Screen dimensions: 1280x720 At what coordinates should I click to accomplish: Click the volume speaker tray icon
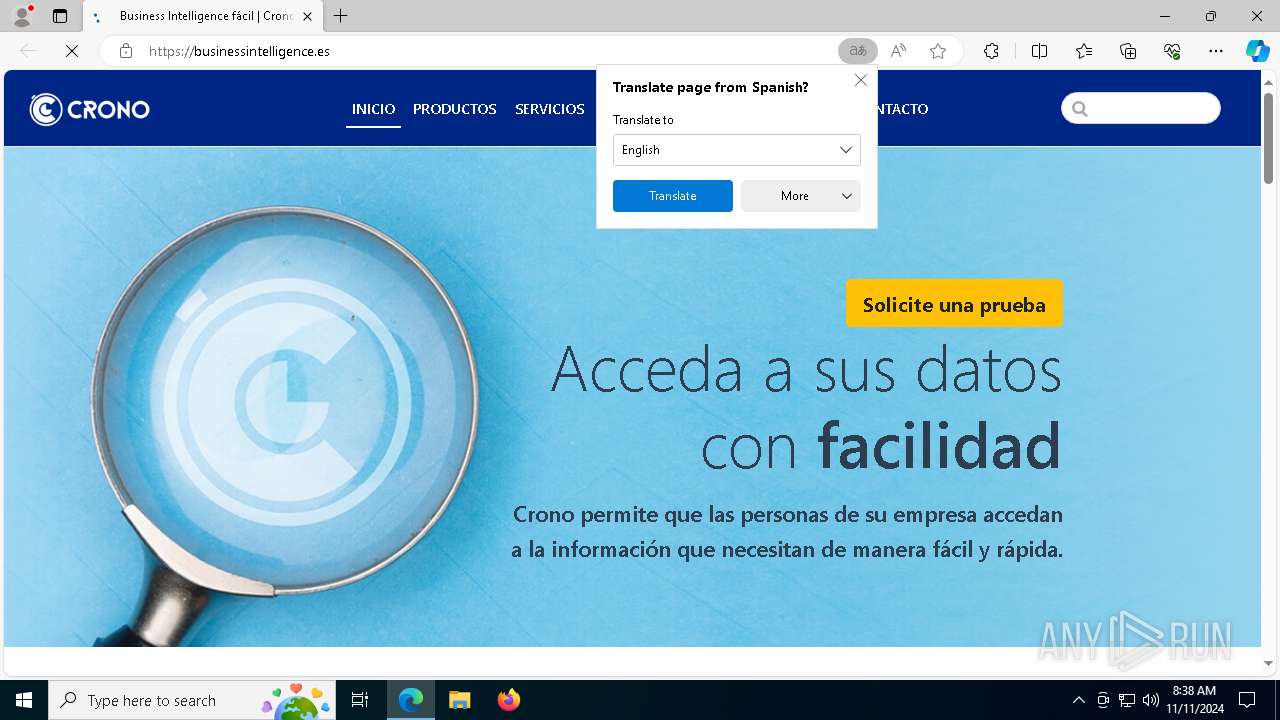(x=1151, y=700)
